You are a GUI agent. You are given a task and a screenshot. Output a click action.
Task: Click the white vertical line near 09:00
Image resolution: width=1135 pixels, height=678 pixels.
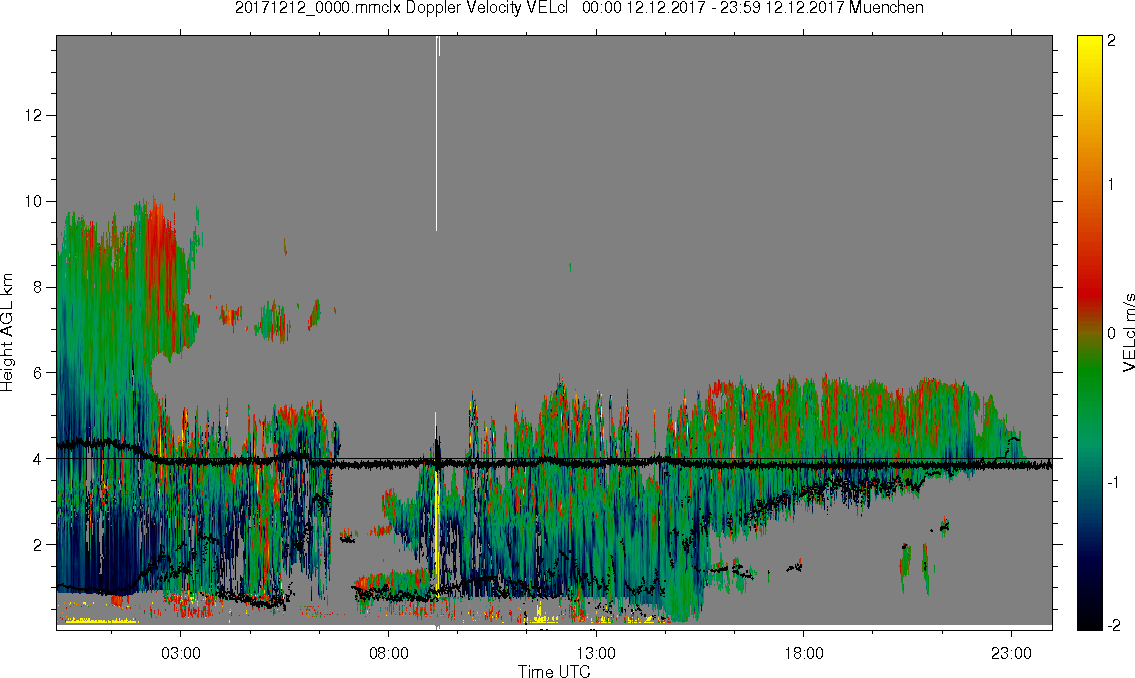point(436,133)
